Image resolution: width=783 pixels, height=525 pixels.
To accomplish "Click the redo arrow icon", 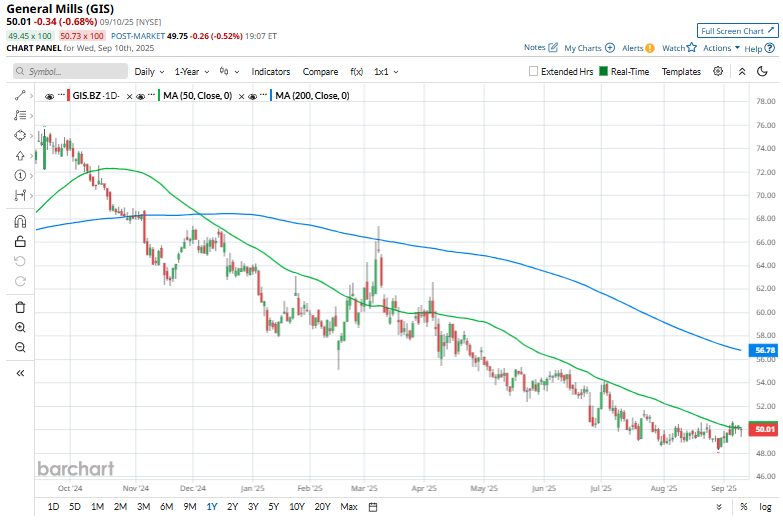I will pos(20,281).
